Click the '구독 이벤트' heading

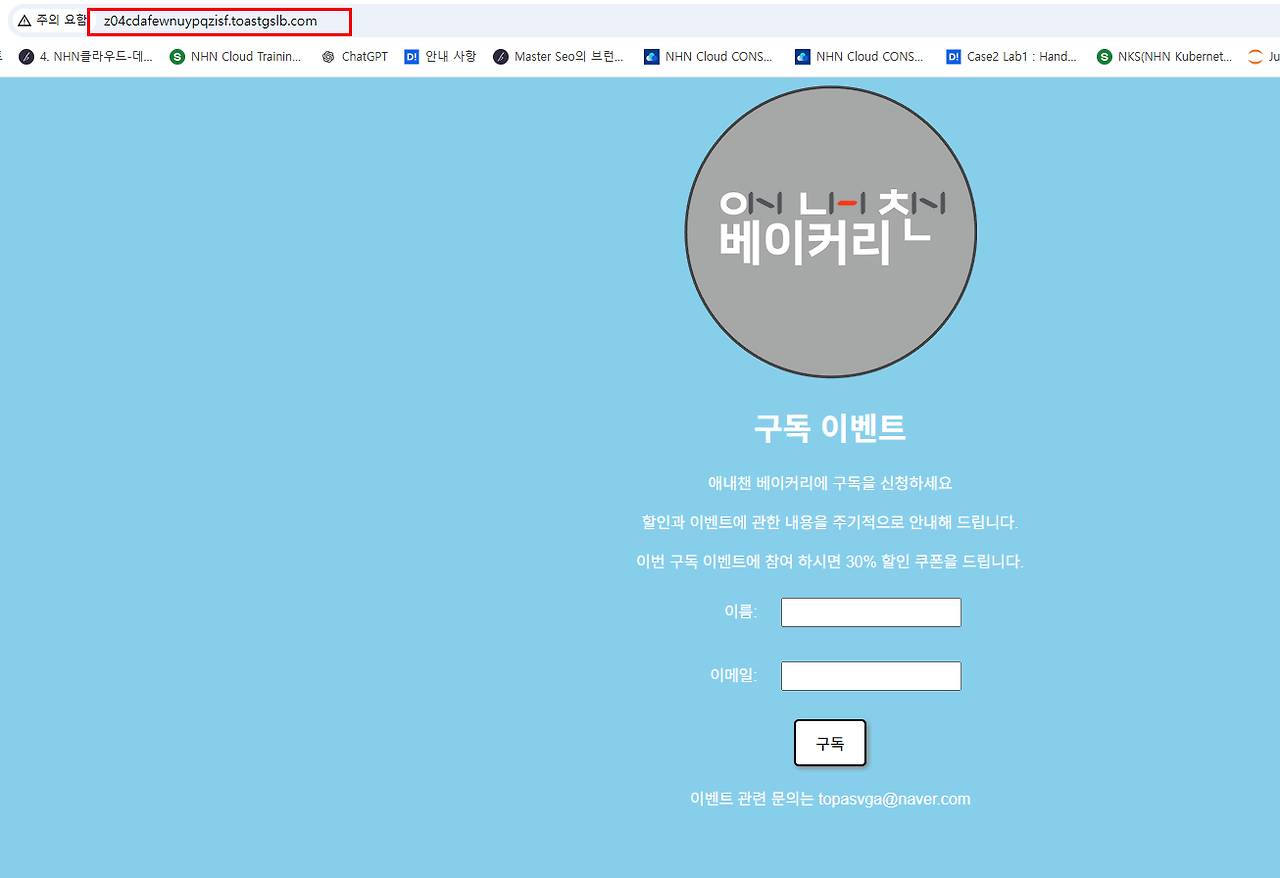(830, 428)
